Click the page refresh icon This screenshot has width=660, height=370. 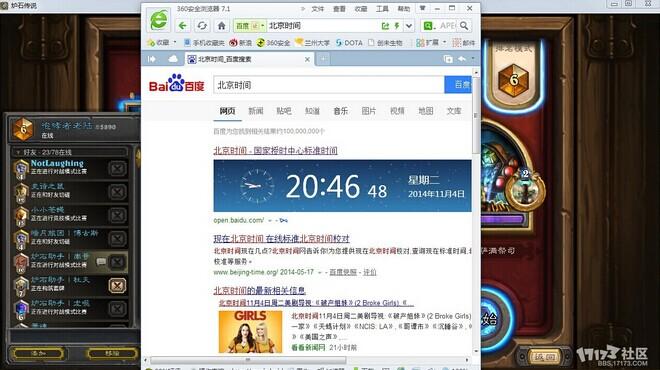[x=202, y=26]
